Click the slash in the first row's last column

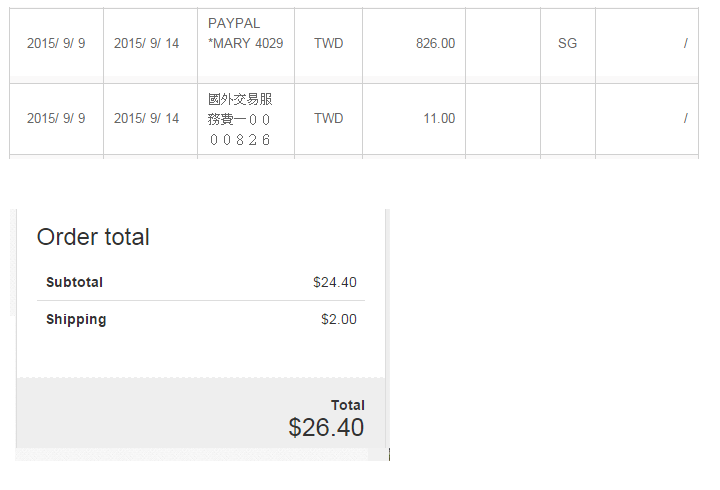click(x=686, y=43)
